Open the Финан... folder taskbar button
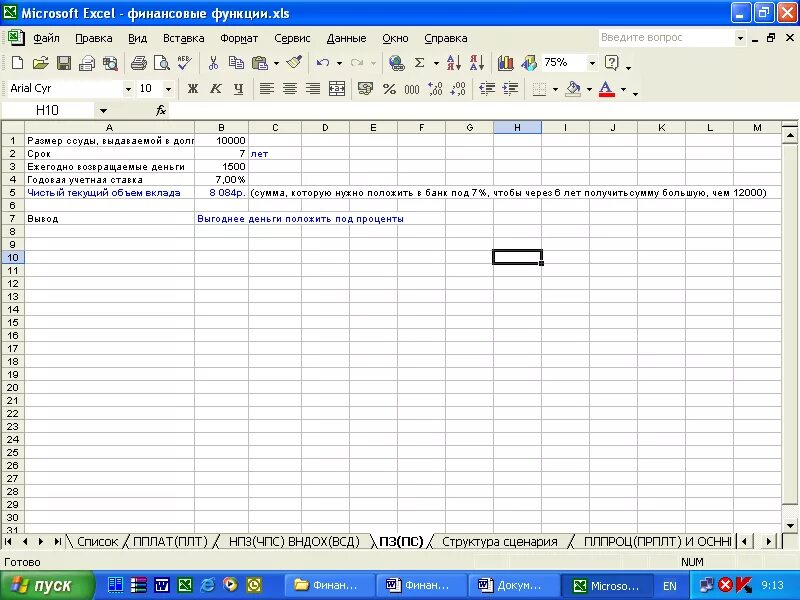The image size is (800, 600). tap(329, 585)
